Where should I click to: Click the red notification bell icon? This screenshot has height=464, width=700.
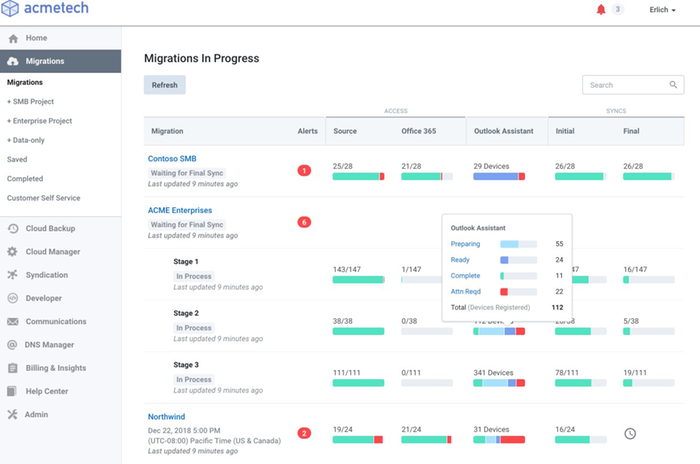point(601,10)
